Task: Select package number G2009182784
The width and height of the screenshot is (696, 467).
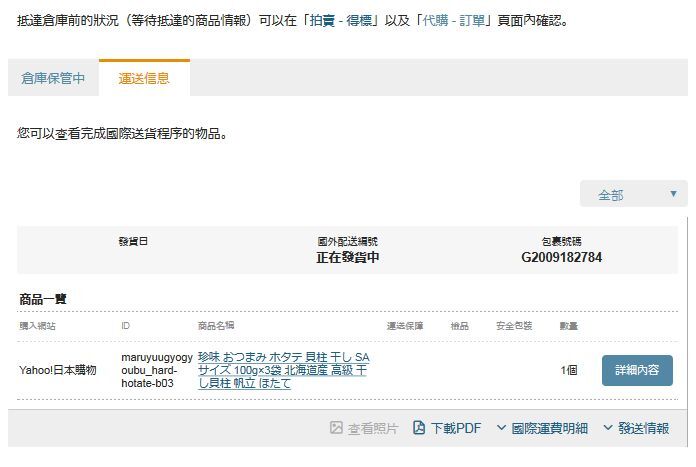Action: [x=562, y=257]
